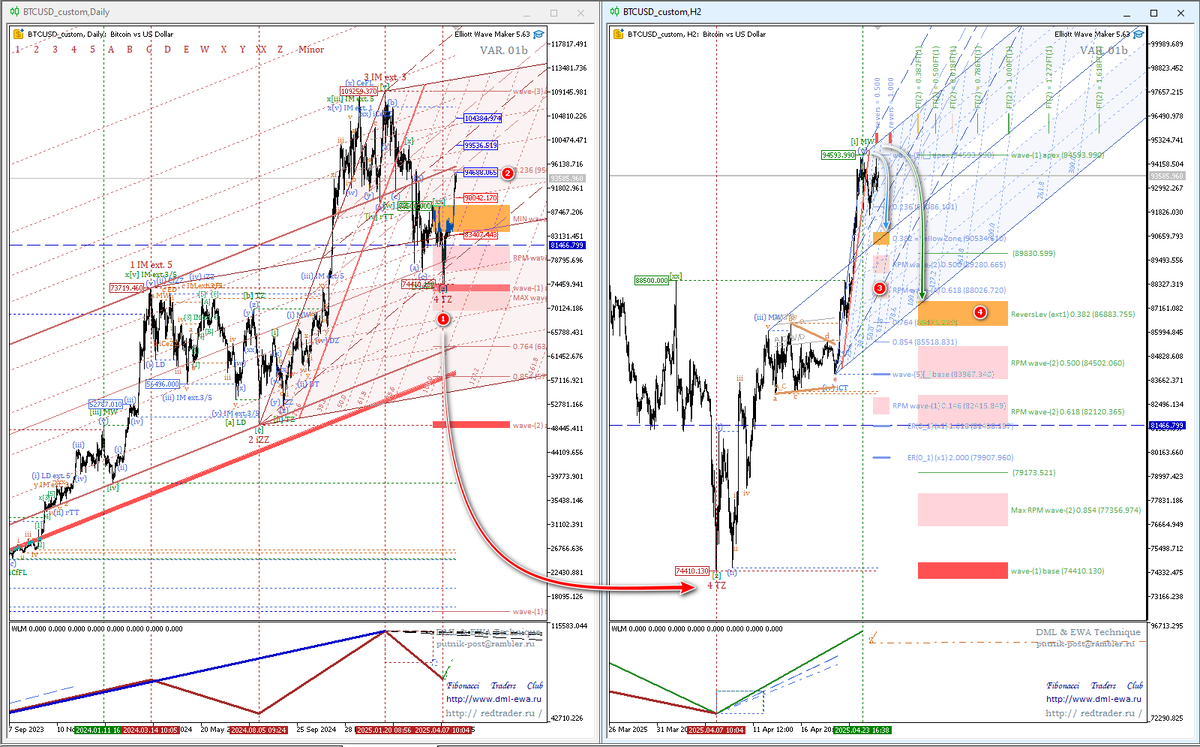Select wave label '4' in the top label row
The image size is (1200, 747).
[x=73, y=49]
